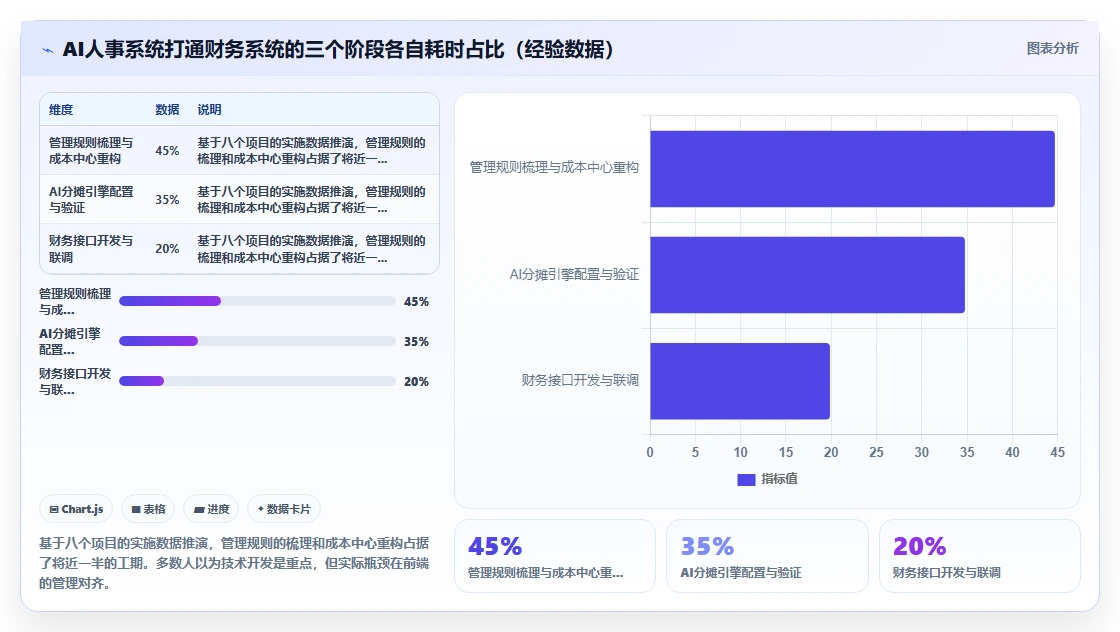Click the 图表分析 label in header
This screenshot has height=632, width=1120.
click(1052, 49)
